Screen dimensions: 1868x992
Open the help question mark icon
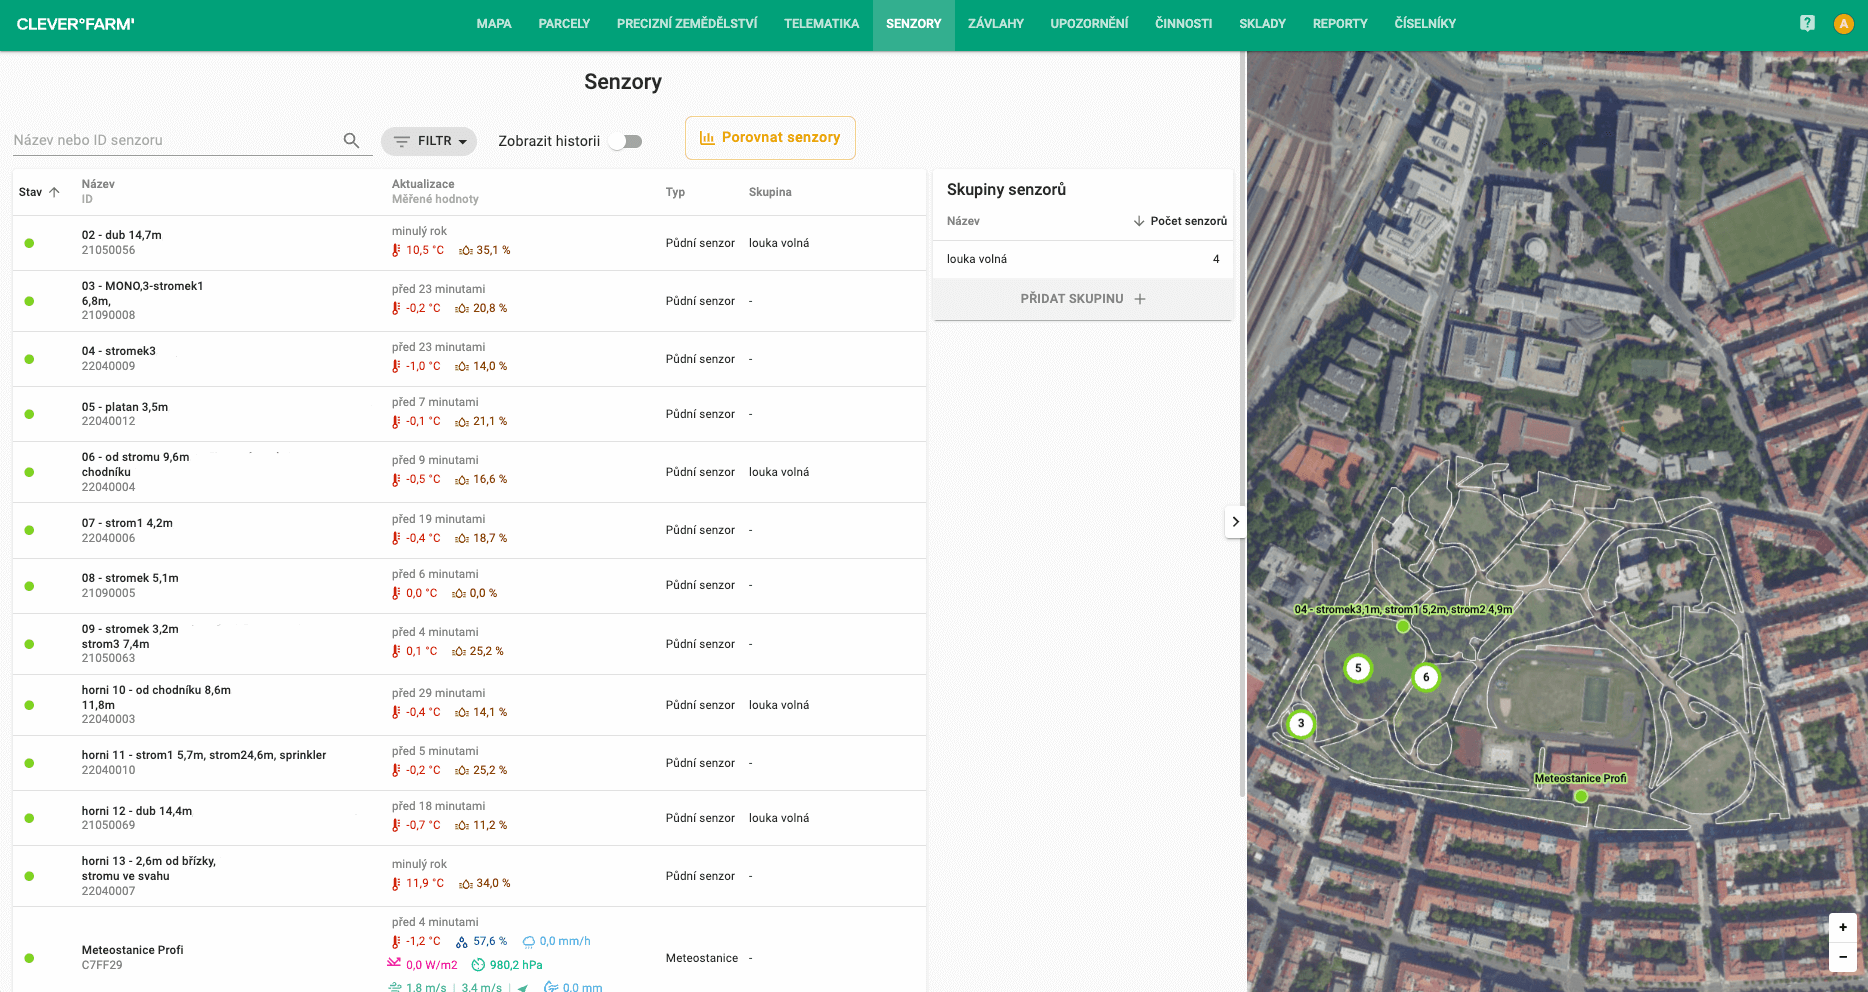[x=1807, y=22]
